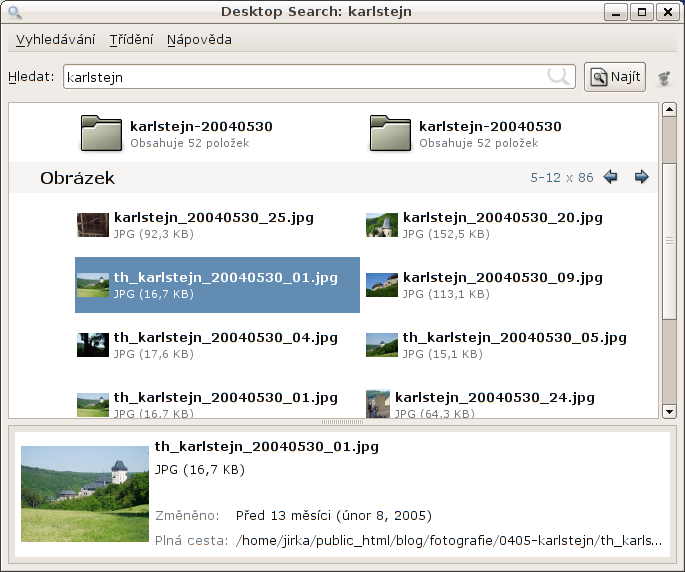
Task: Select karlstejn_20040530_25.jpg file name
Action: tap(214, 218)
